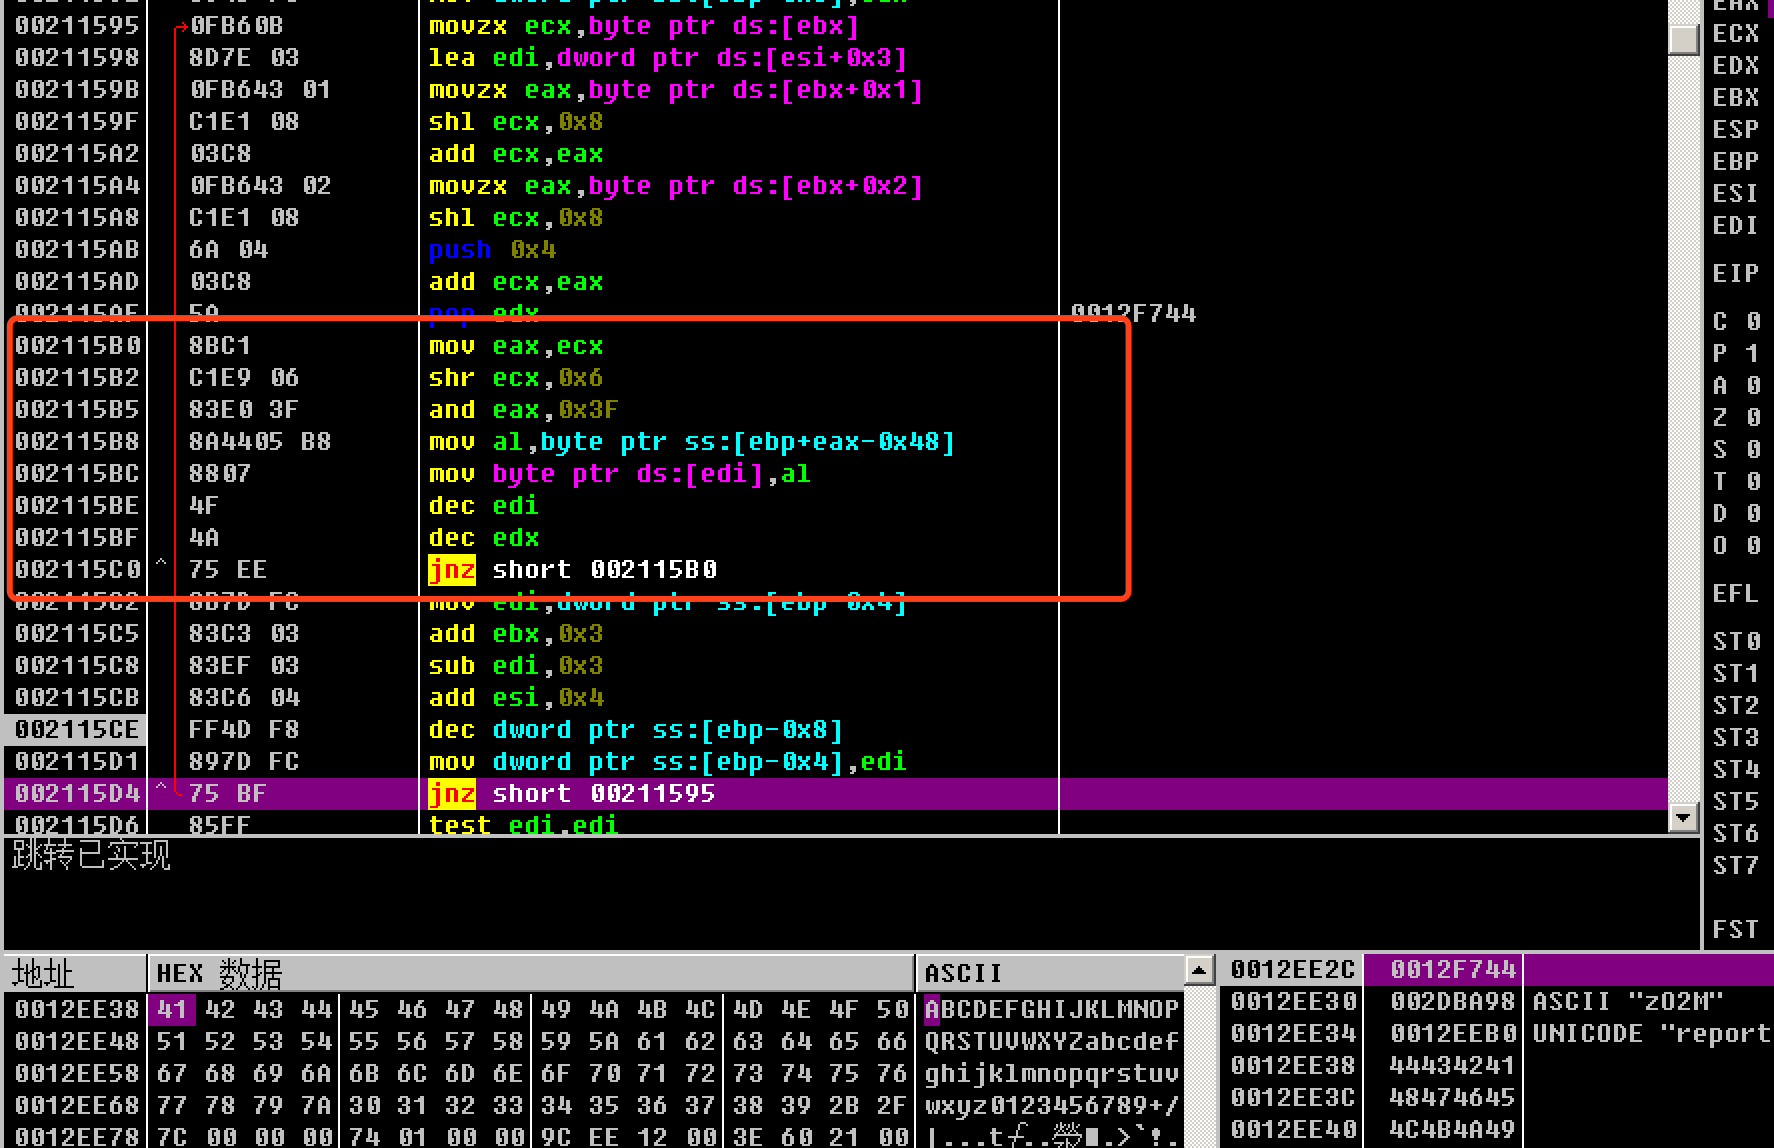Select 'jnz short 00211595' instruction
The width and height of the screenshot is (1774, 1148).
(x=572, y=794)
